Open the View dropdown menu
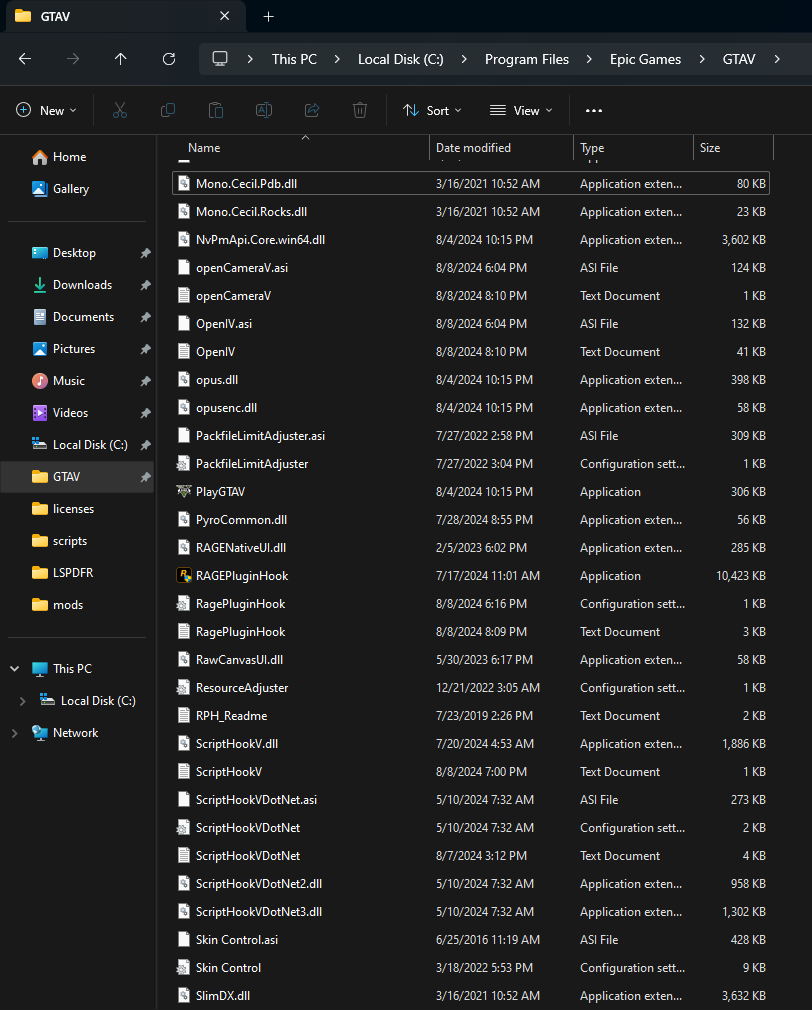 coord(520,110)
